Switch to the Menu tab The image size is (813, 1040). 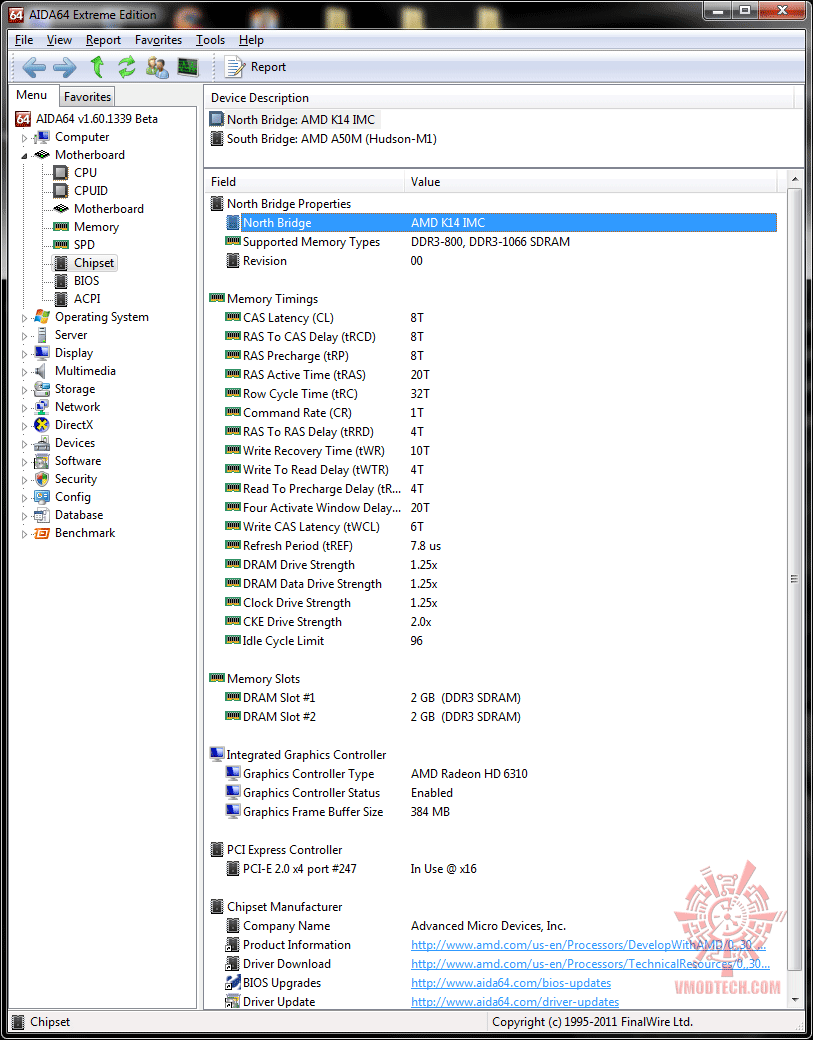tap(32, 95)
